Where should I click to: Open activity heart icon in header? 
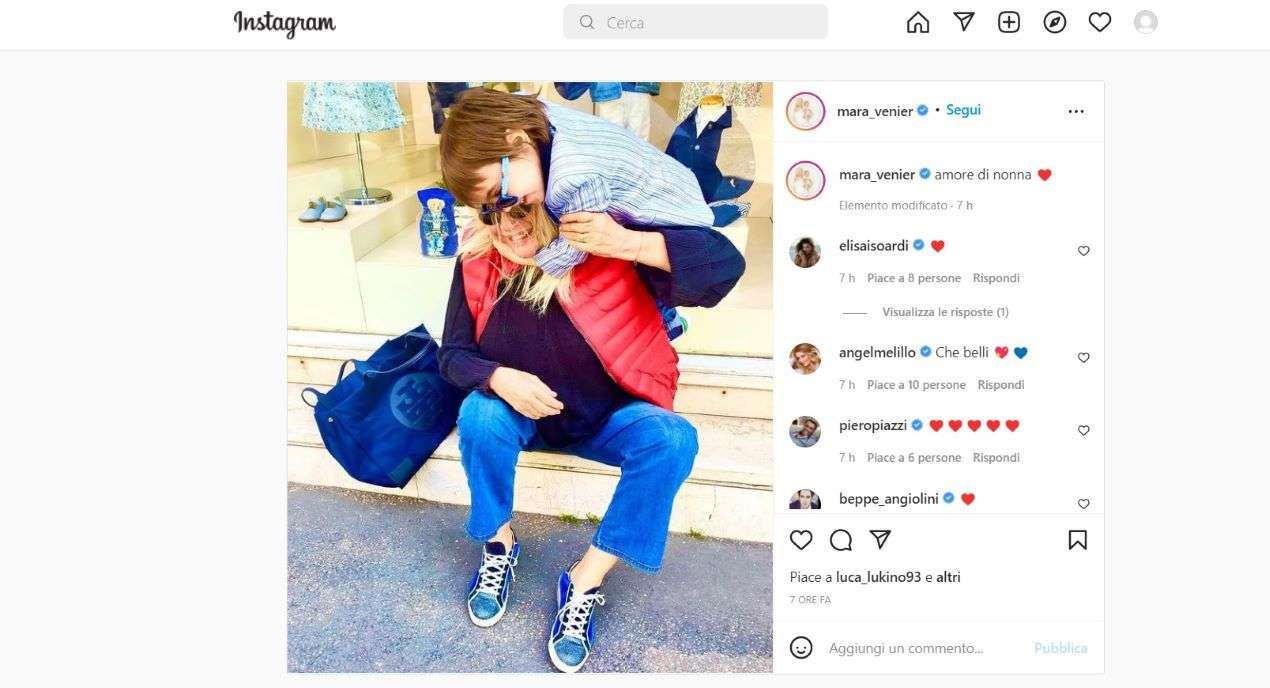click(1100, 22)
